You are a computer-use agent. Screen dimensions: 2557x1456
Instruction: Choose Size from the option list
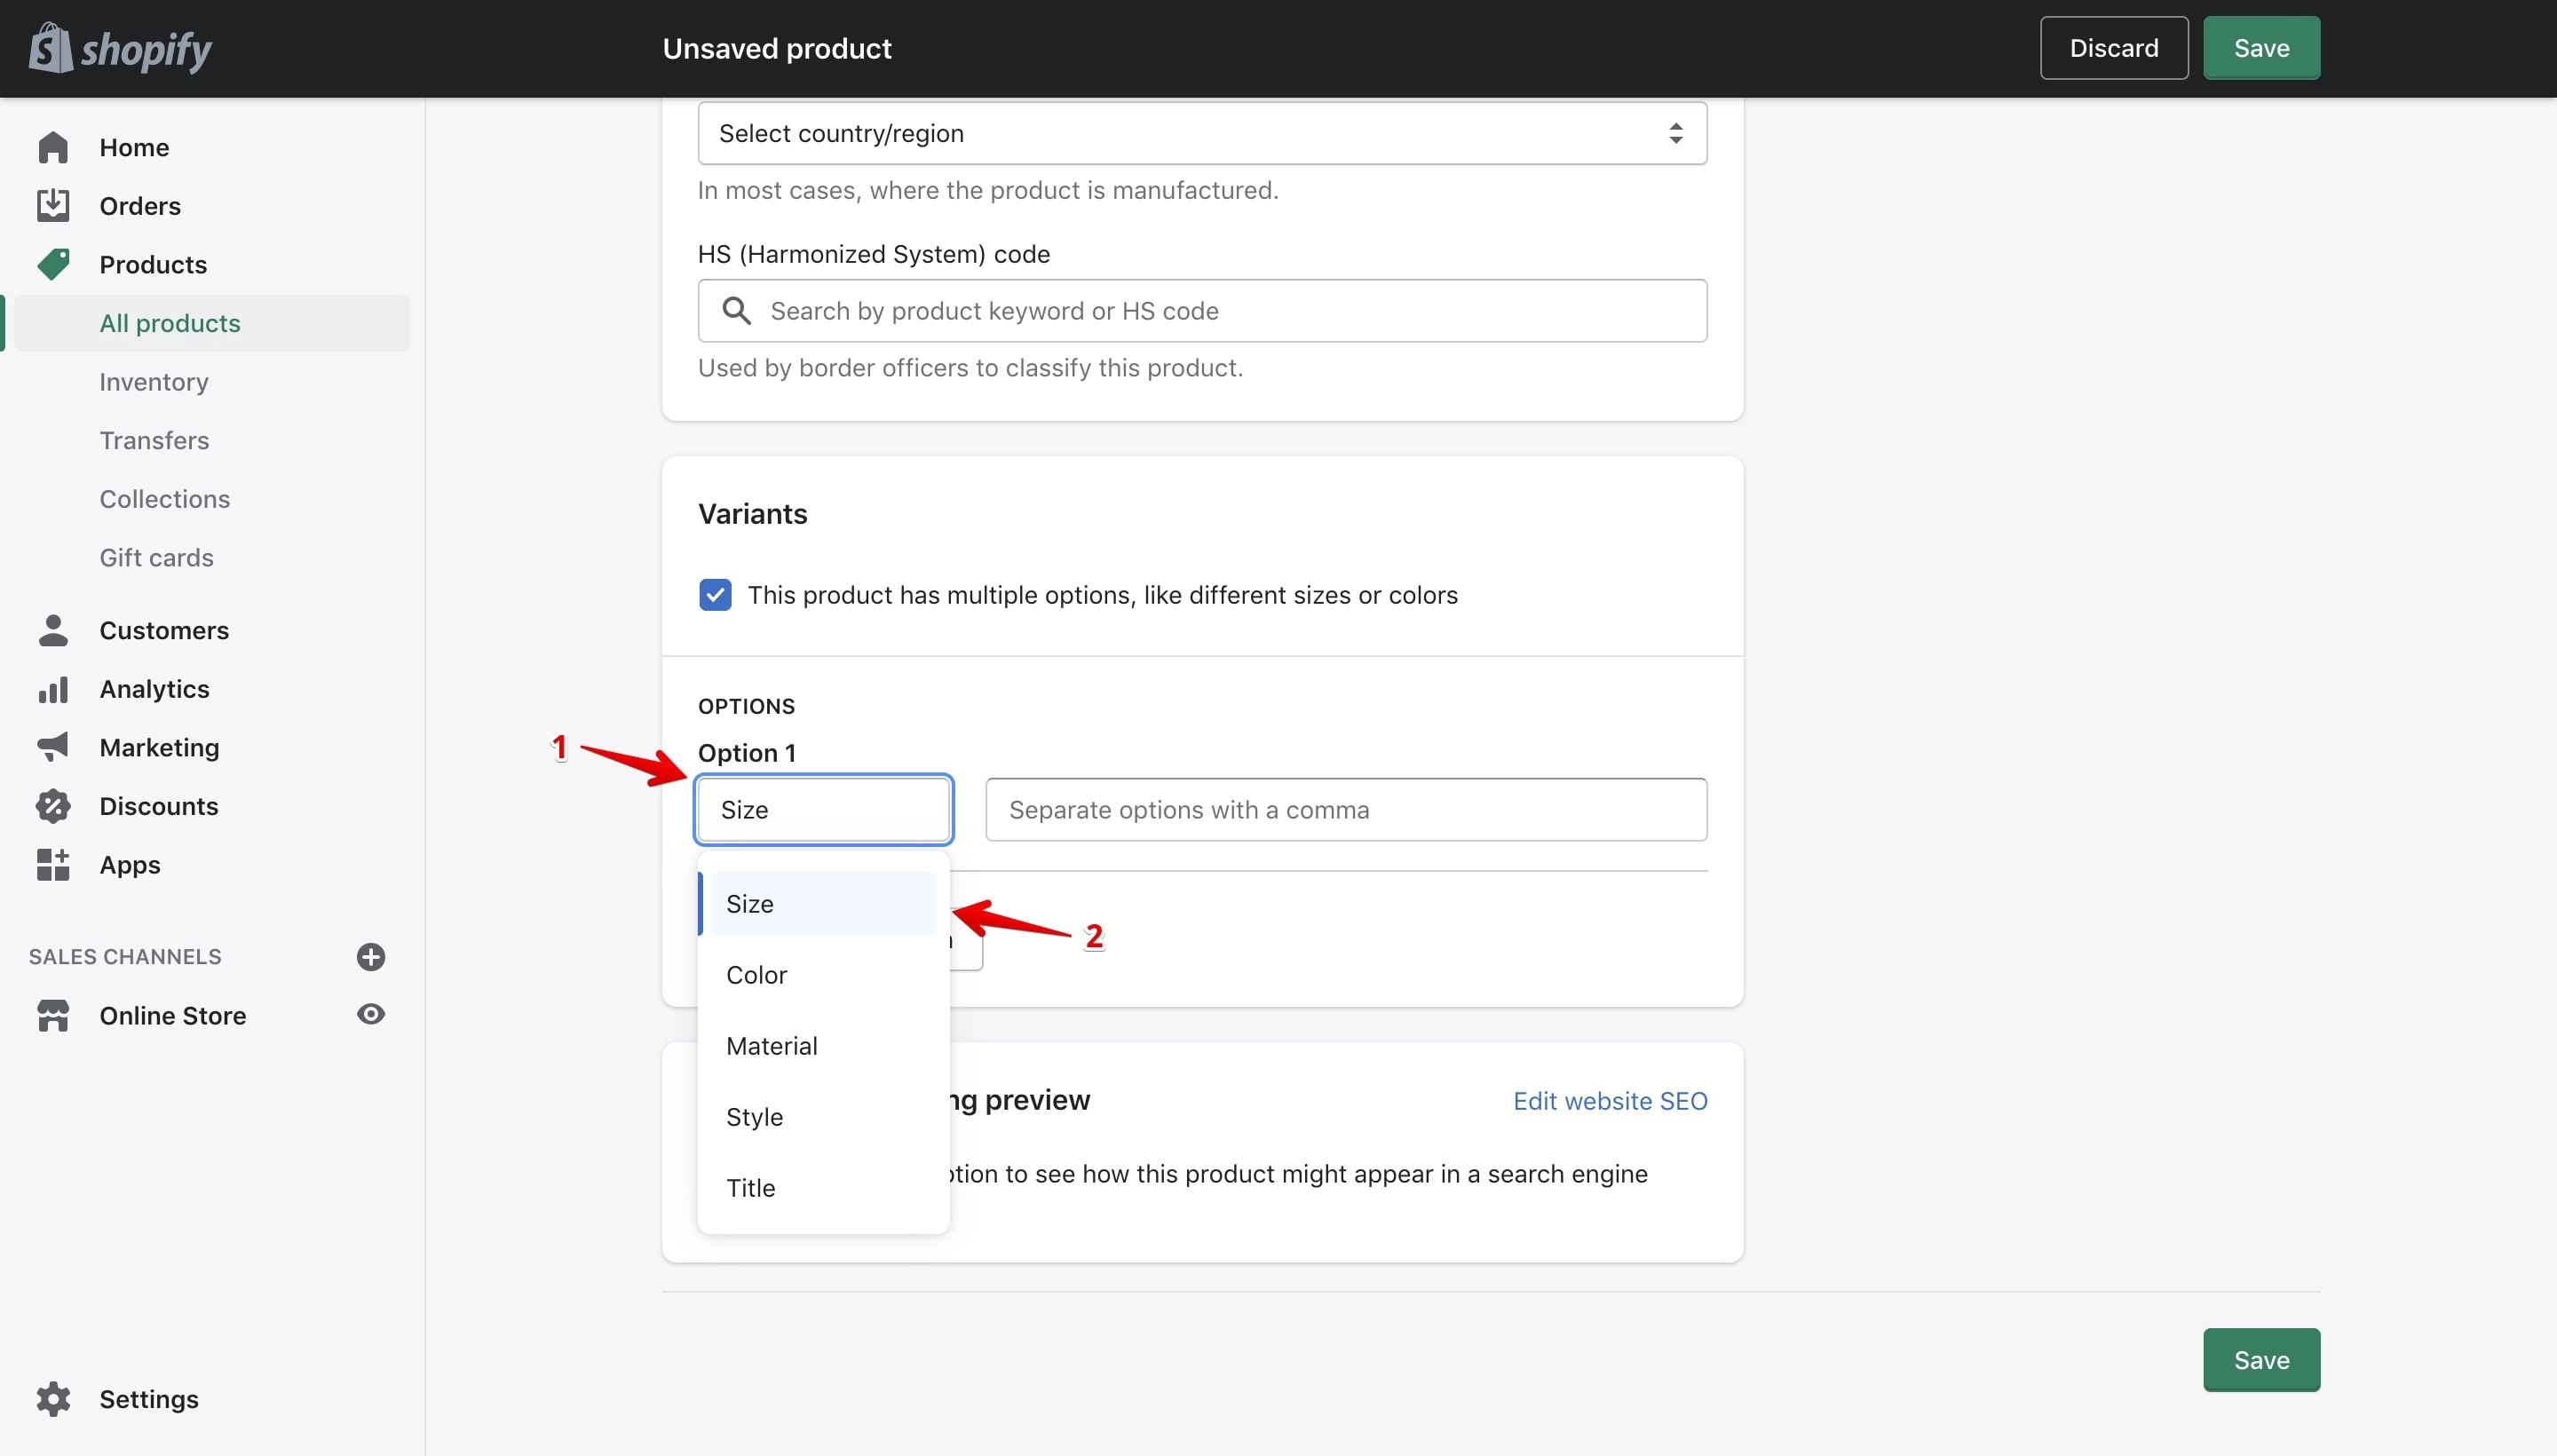click(823, 904)
